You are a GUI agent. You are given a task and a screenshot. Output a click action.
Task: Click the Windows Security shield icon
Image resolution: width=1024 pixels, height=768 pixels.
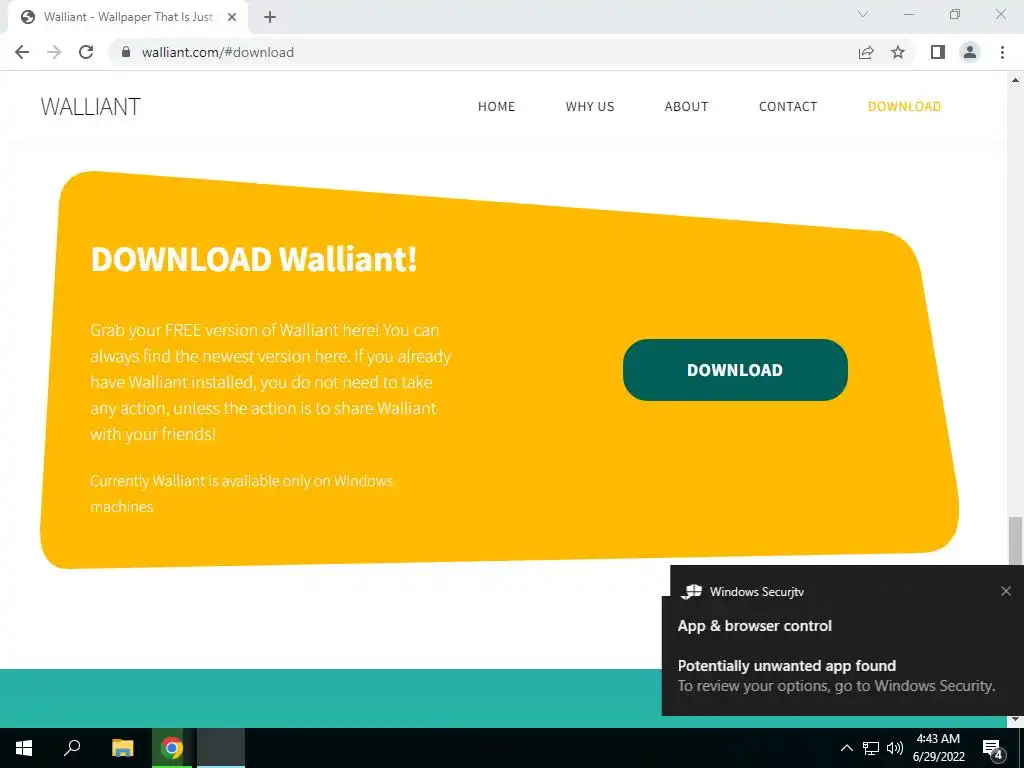pyautogui.click(x=691, y=592)
